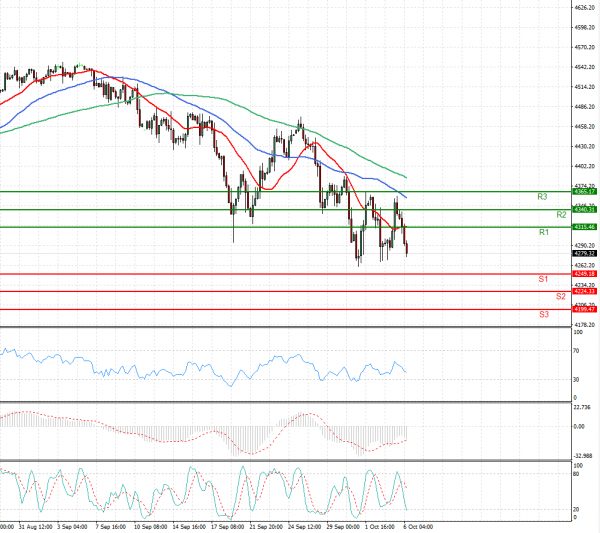
Task: Click the 4178.20 price axis value
Action: click(584, 324)
